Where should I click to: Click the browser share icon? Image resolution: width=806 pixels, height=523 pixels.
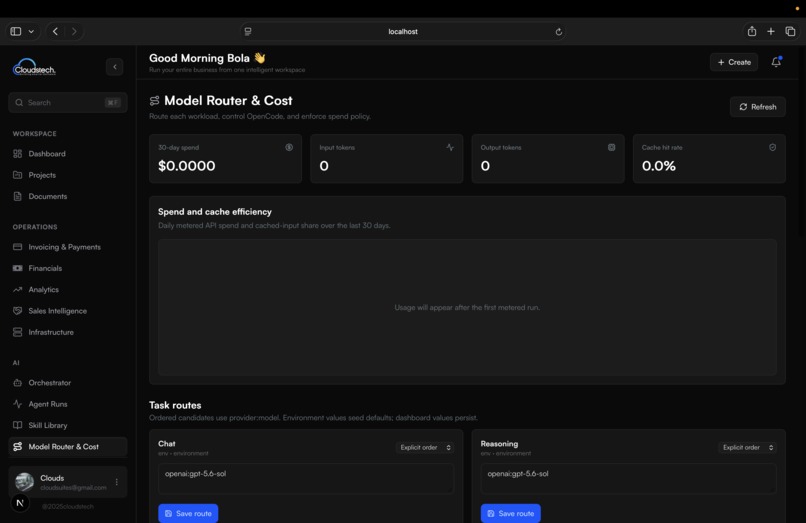[x=752, y=31]
